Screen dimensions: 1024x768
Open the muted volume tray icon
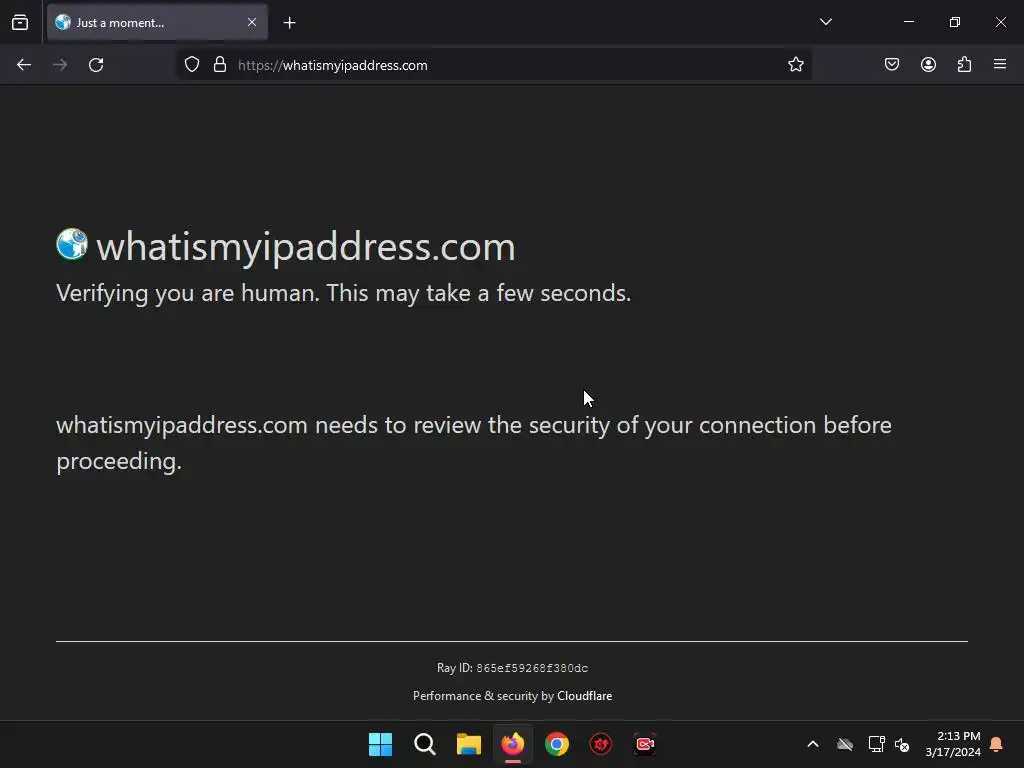click(902, 744)
